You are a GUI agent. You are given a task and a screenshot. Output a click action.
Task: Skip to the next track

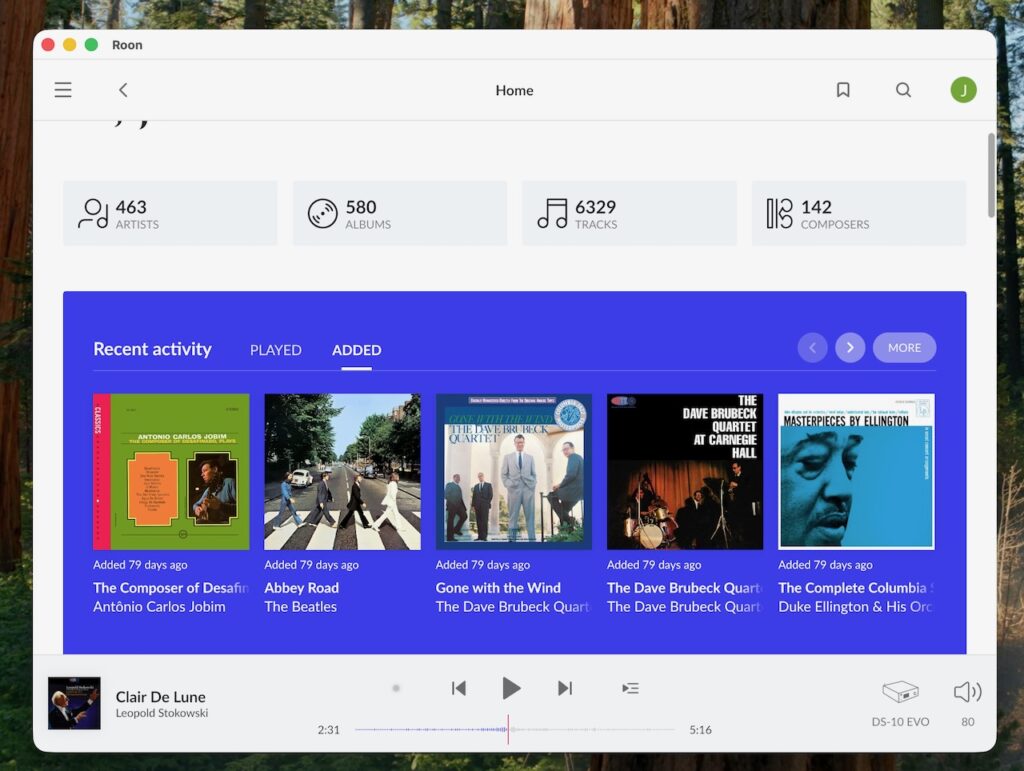pyautogui.click(x=564, y=688)
